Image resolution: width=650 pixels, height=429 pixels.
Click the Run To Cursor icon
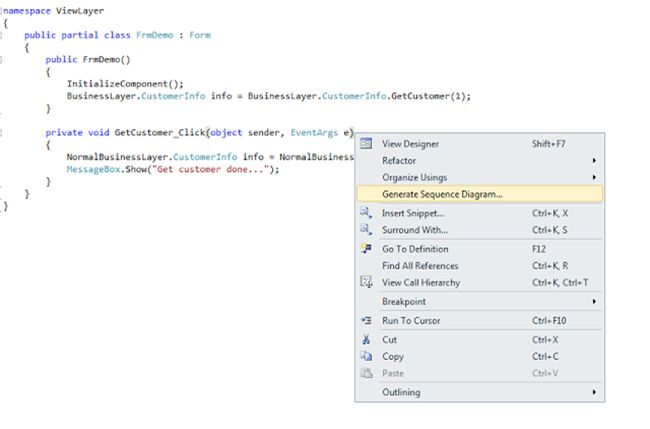pyautogui.click(x=366, y=321)
